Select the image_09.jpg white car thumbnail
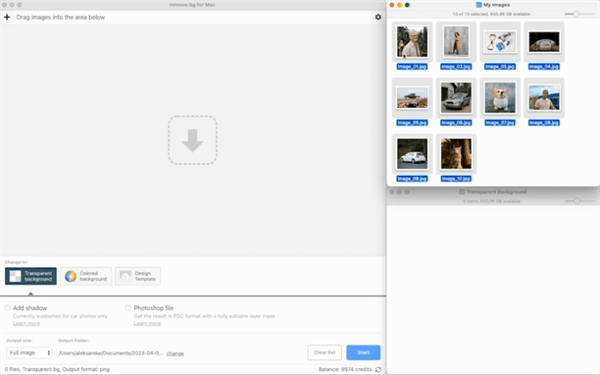 (x=412, y=154)
